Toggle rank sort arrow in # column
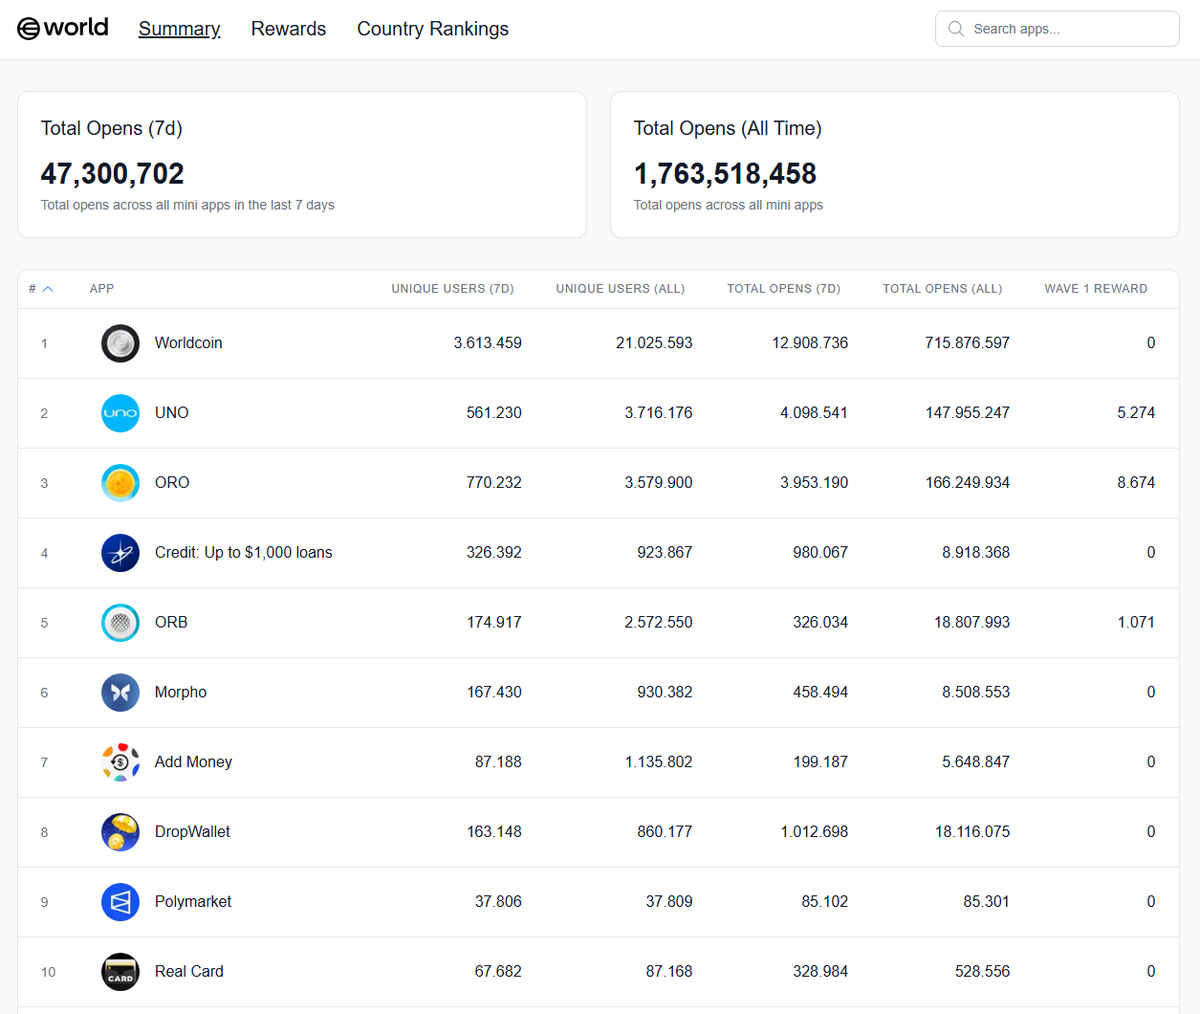The height and width of the screenshot is (1014, 1200). (x=47, y=289)
